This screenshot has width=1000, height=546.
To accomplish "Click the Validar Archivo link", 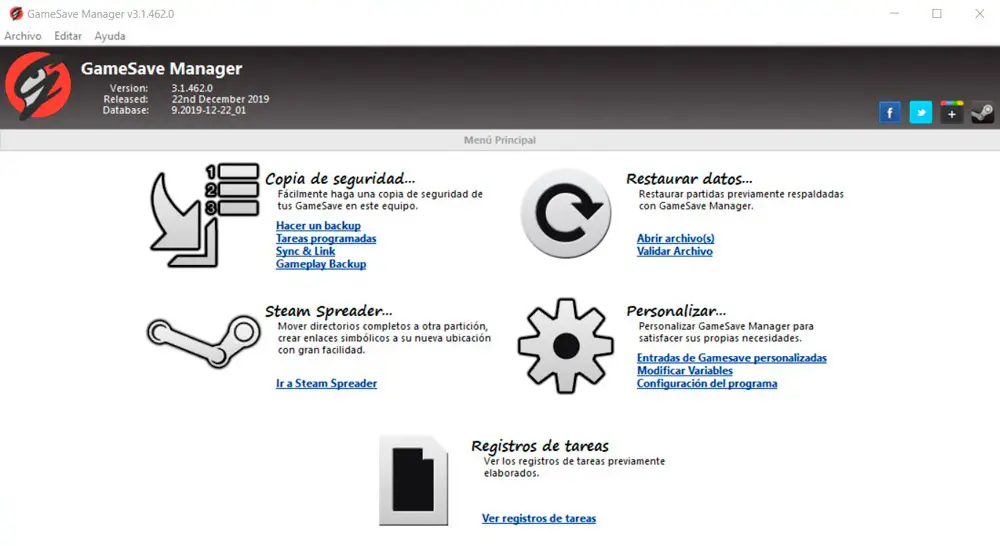I will [x=675, y=251].
